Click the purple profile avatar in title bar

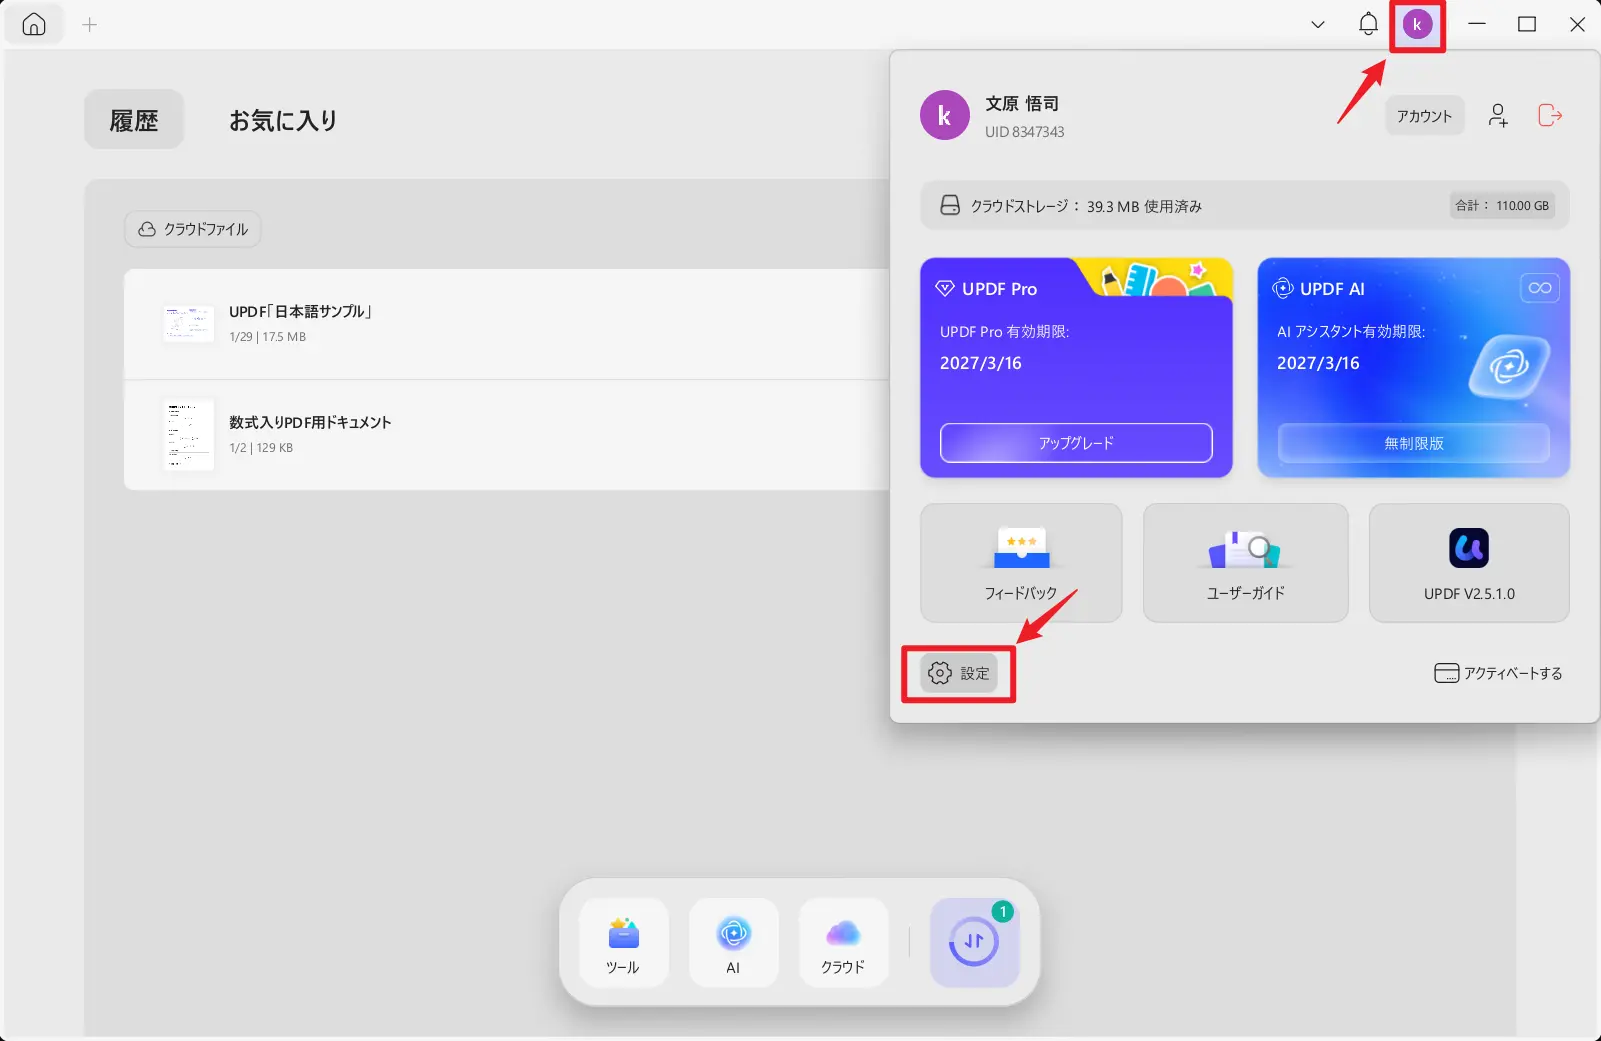(1417, 25)
